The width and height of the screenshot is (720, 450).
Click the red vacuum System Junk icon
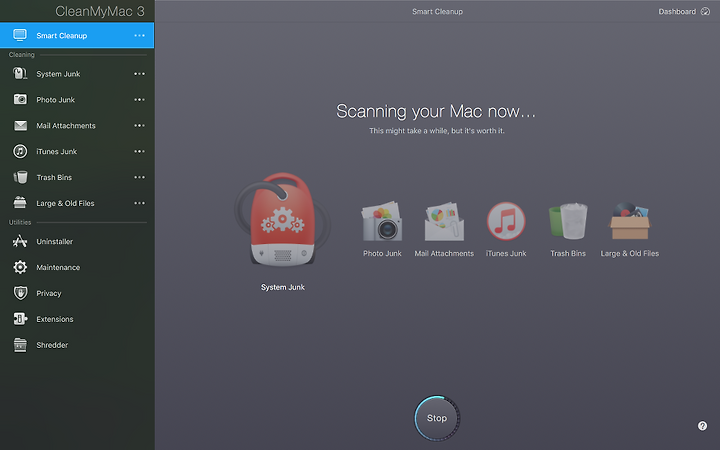(282, 219)
